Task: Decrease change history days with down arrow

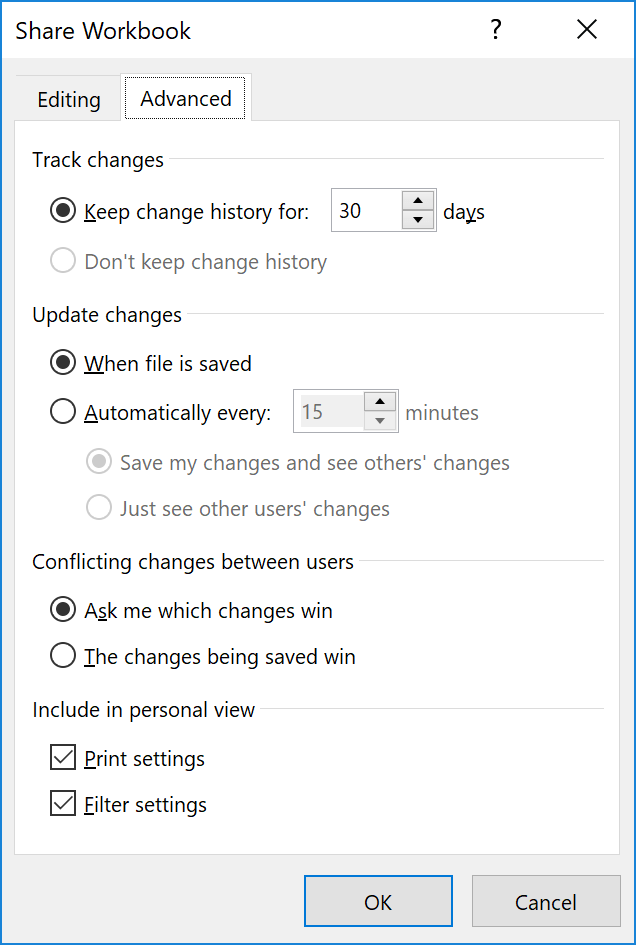Action: 418,221
